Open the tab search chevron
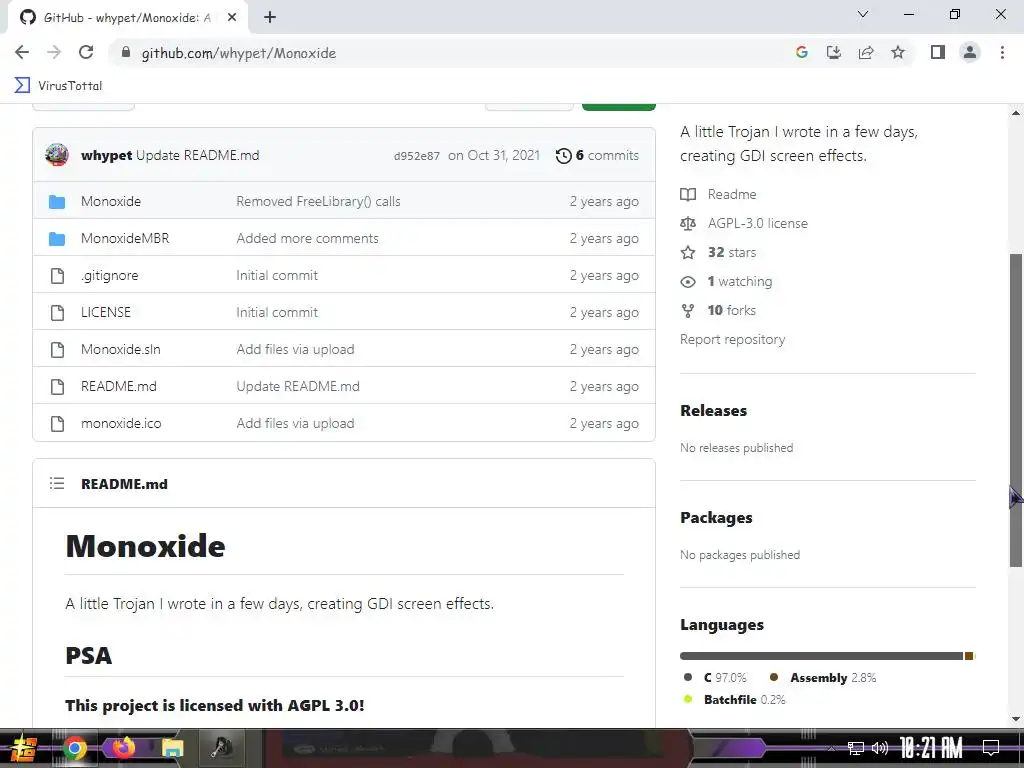This screenshot has width=1024, height=768. 863,14
